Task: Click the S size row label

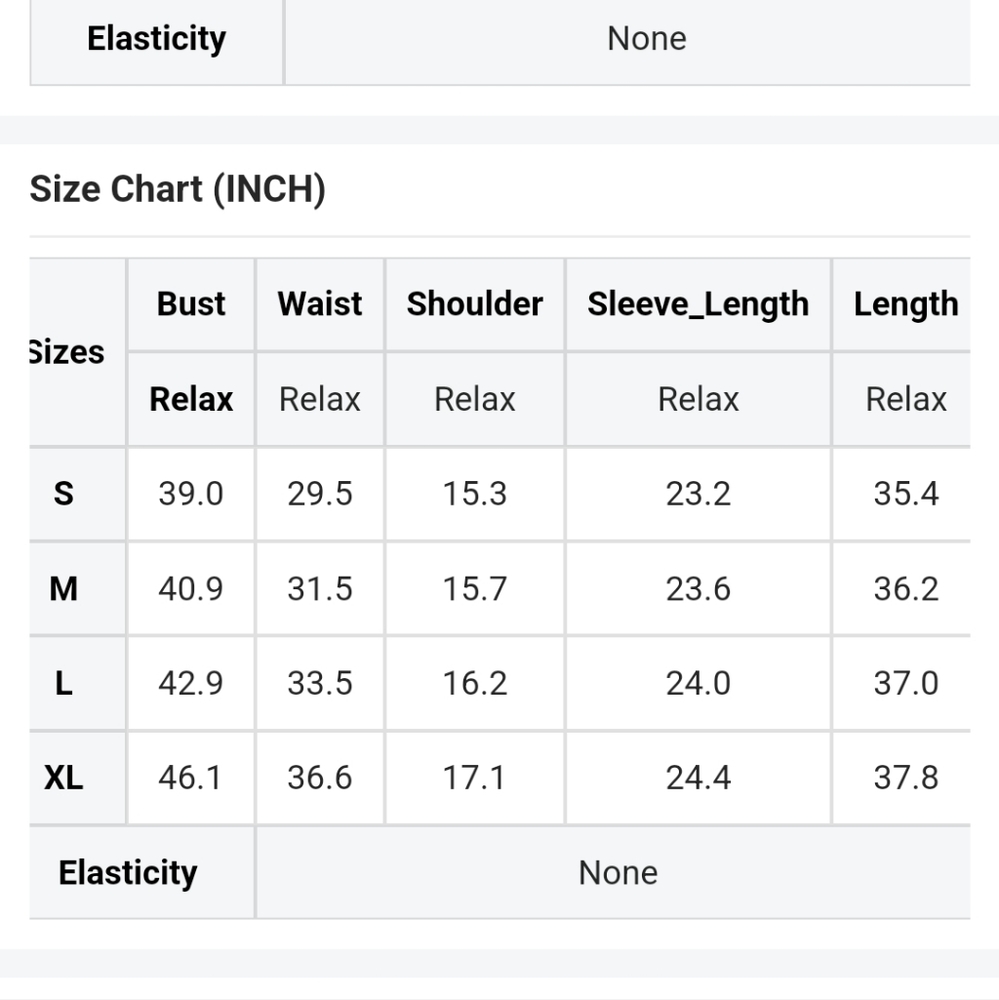Action: point(63,494)
